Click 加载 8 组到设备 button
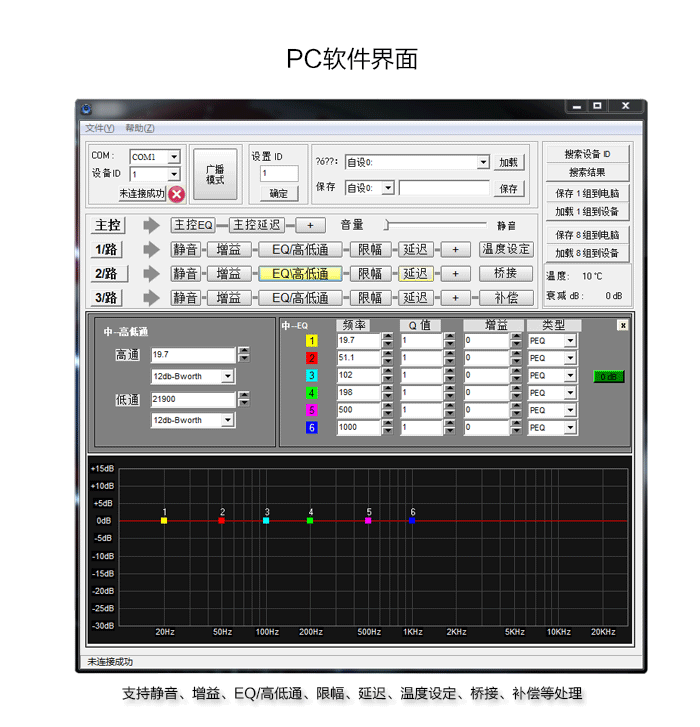The width and height of the screenshot is (700, 727). click(x=587, y=253)
